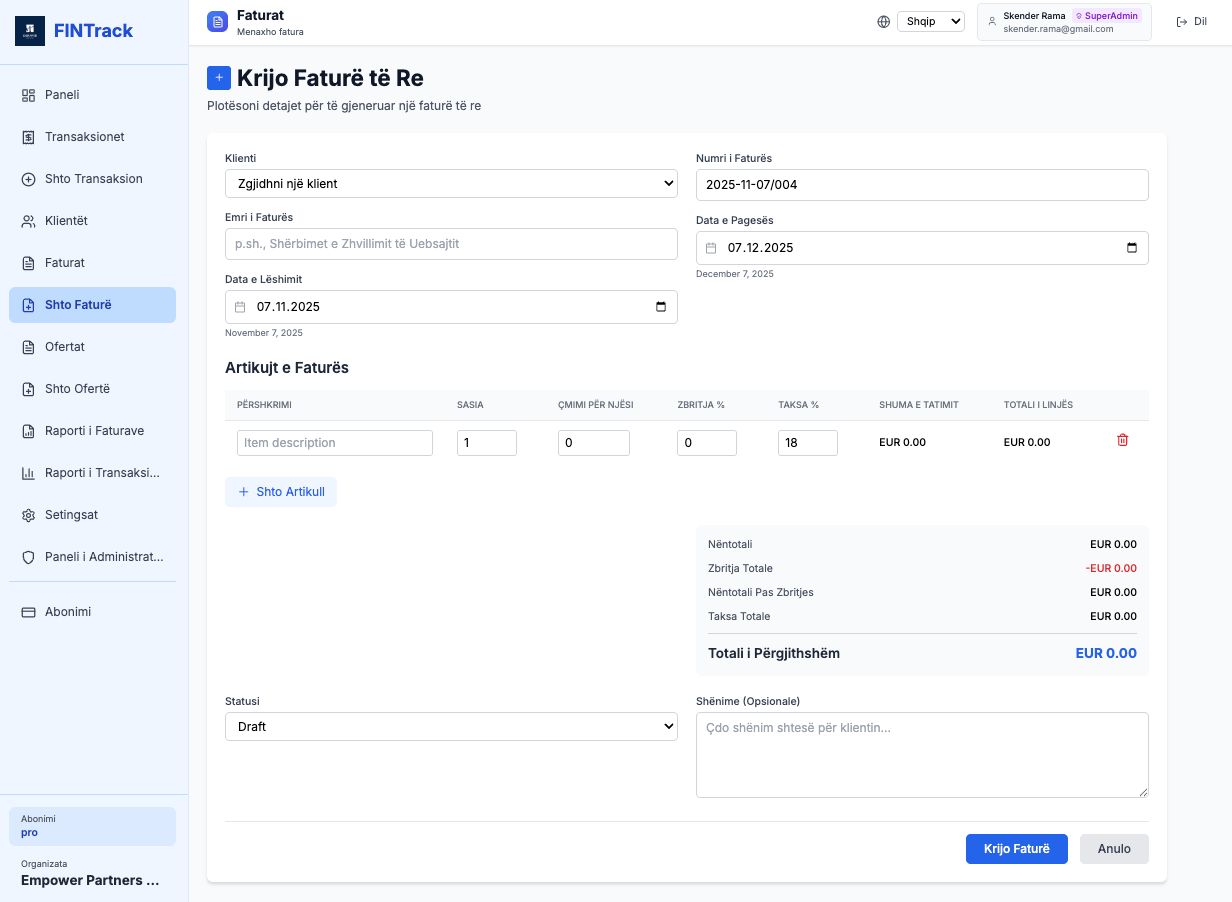Open the Paneli dashboard icon

pos(28,94)
